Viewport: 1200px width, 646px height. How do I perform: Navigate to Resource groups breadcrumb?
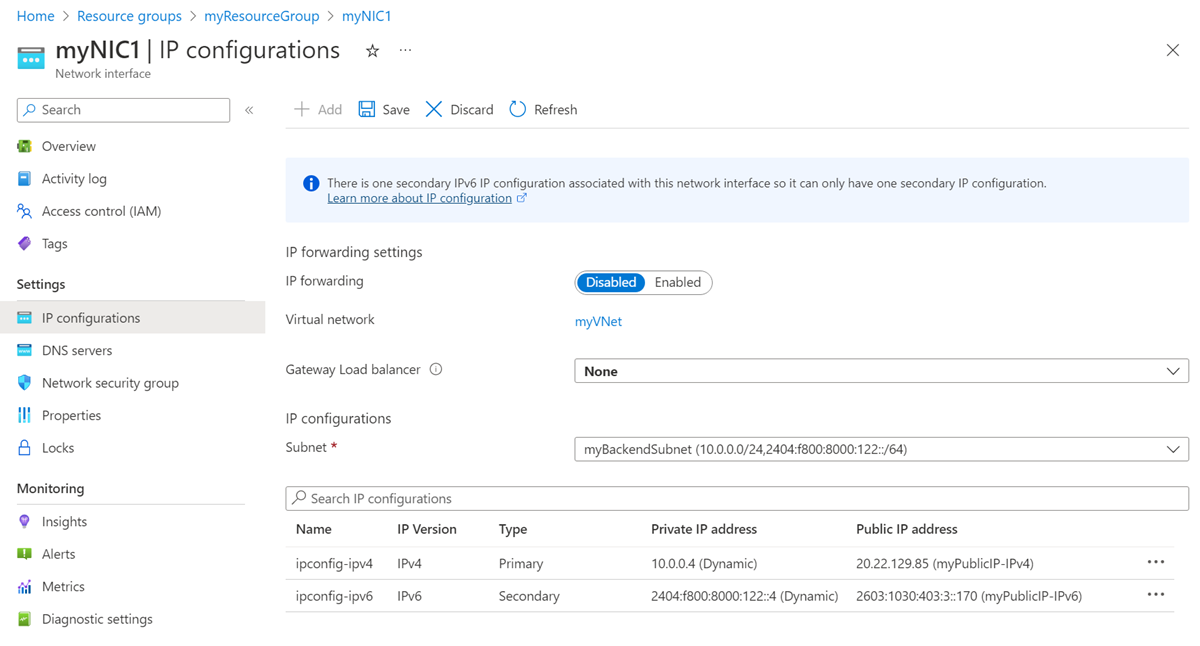(129, 16)
